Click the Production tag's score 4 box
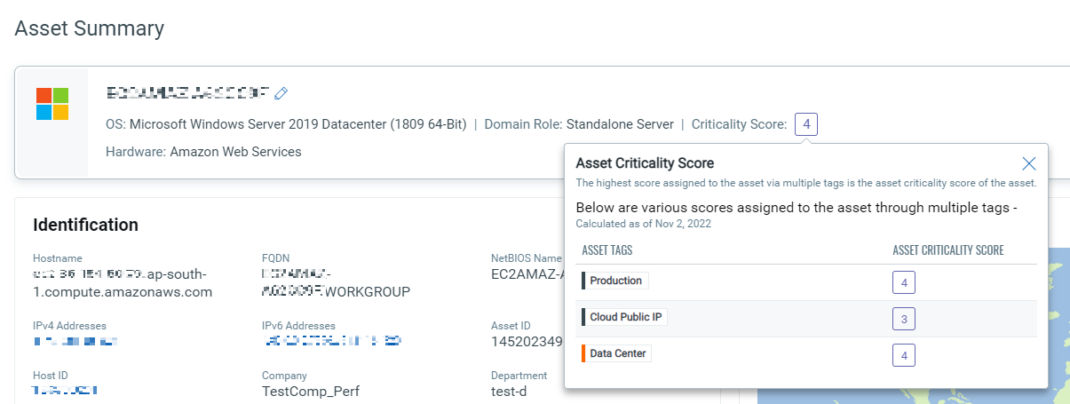Screen dimensions: 1070x404 click(x=904, y=282)
